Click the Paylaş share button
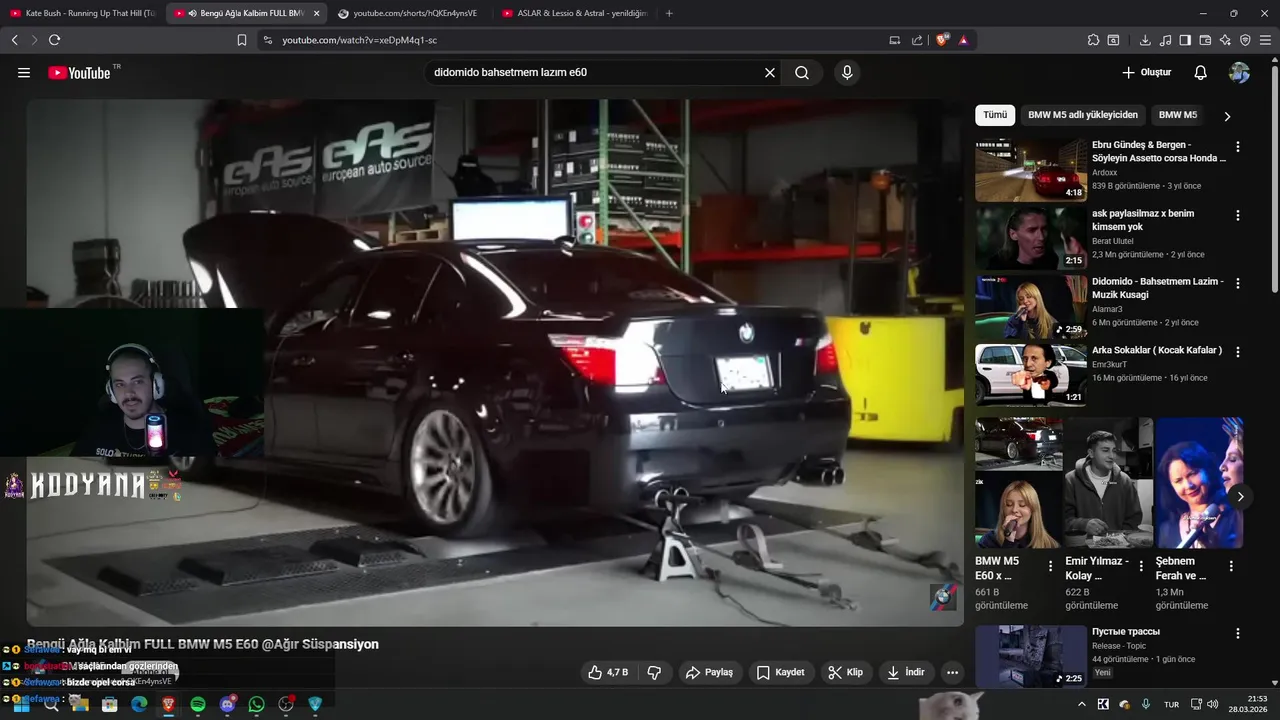1280x720 pixels. click(710, 672)
